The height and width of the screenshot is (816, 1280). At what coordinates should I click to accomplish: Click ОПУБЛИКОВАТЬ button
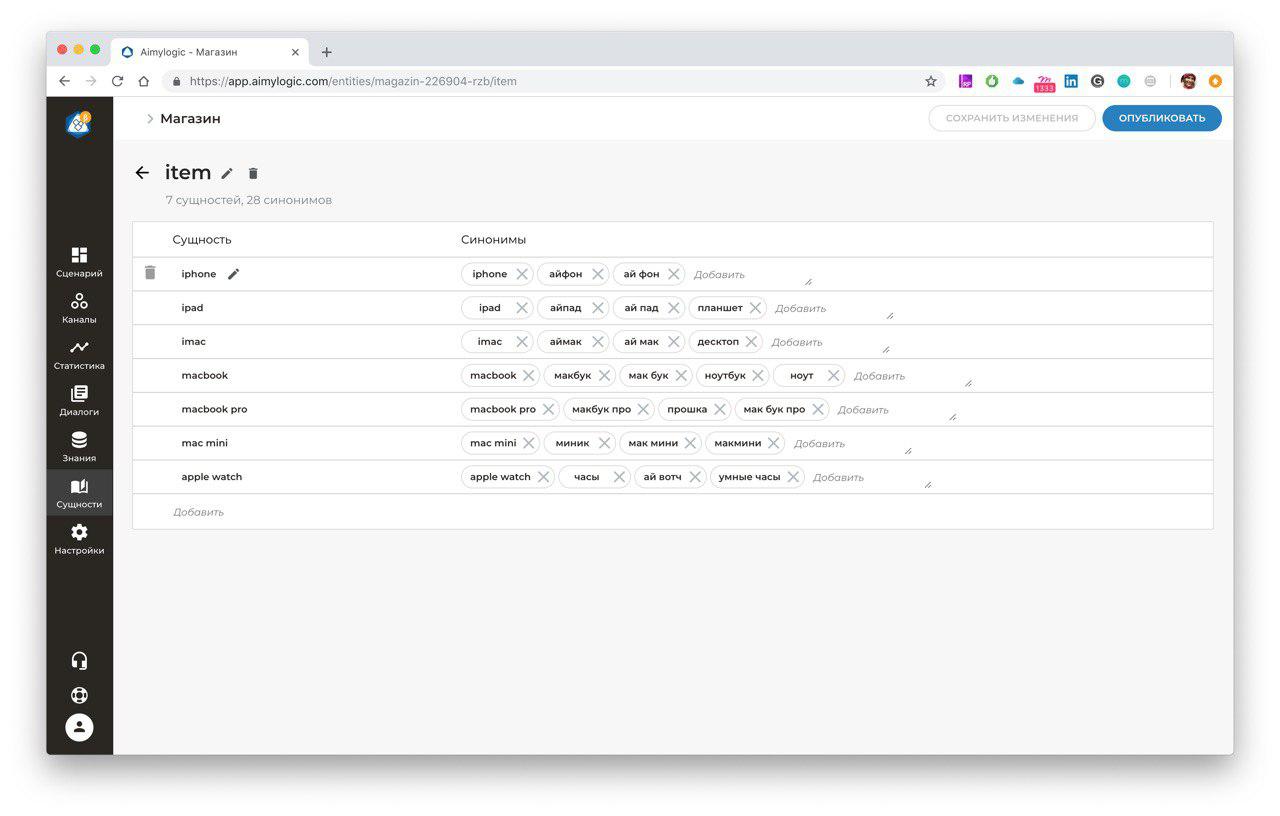point(1162,118)
